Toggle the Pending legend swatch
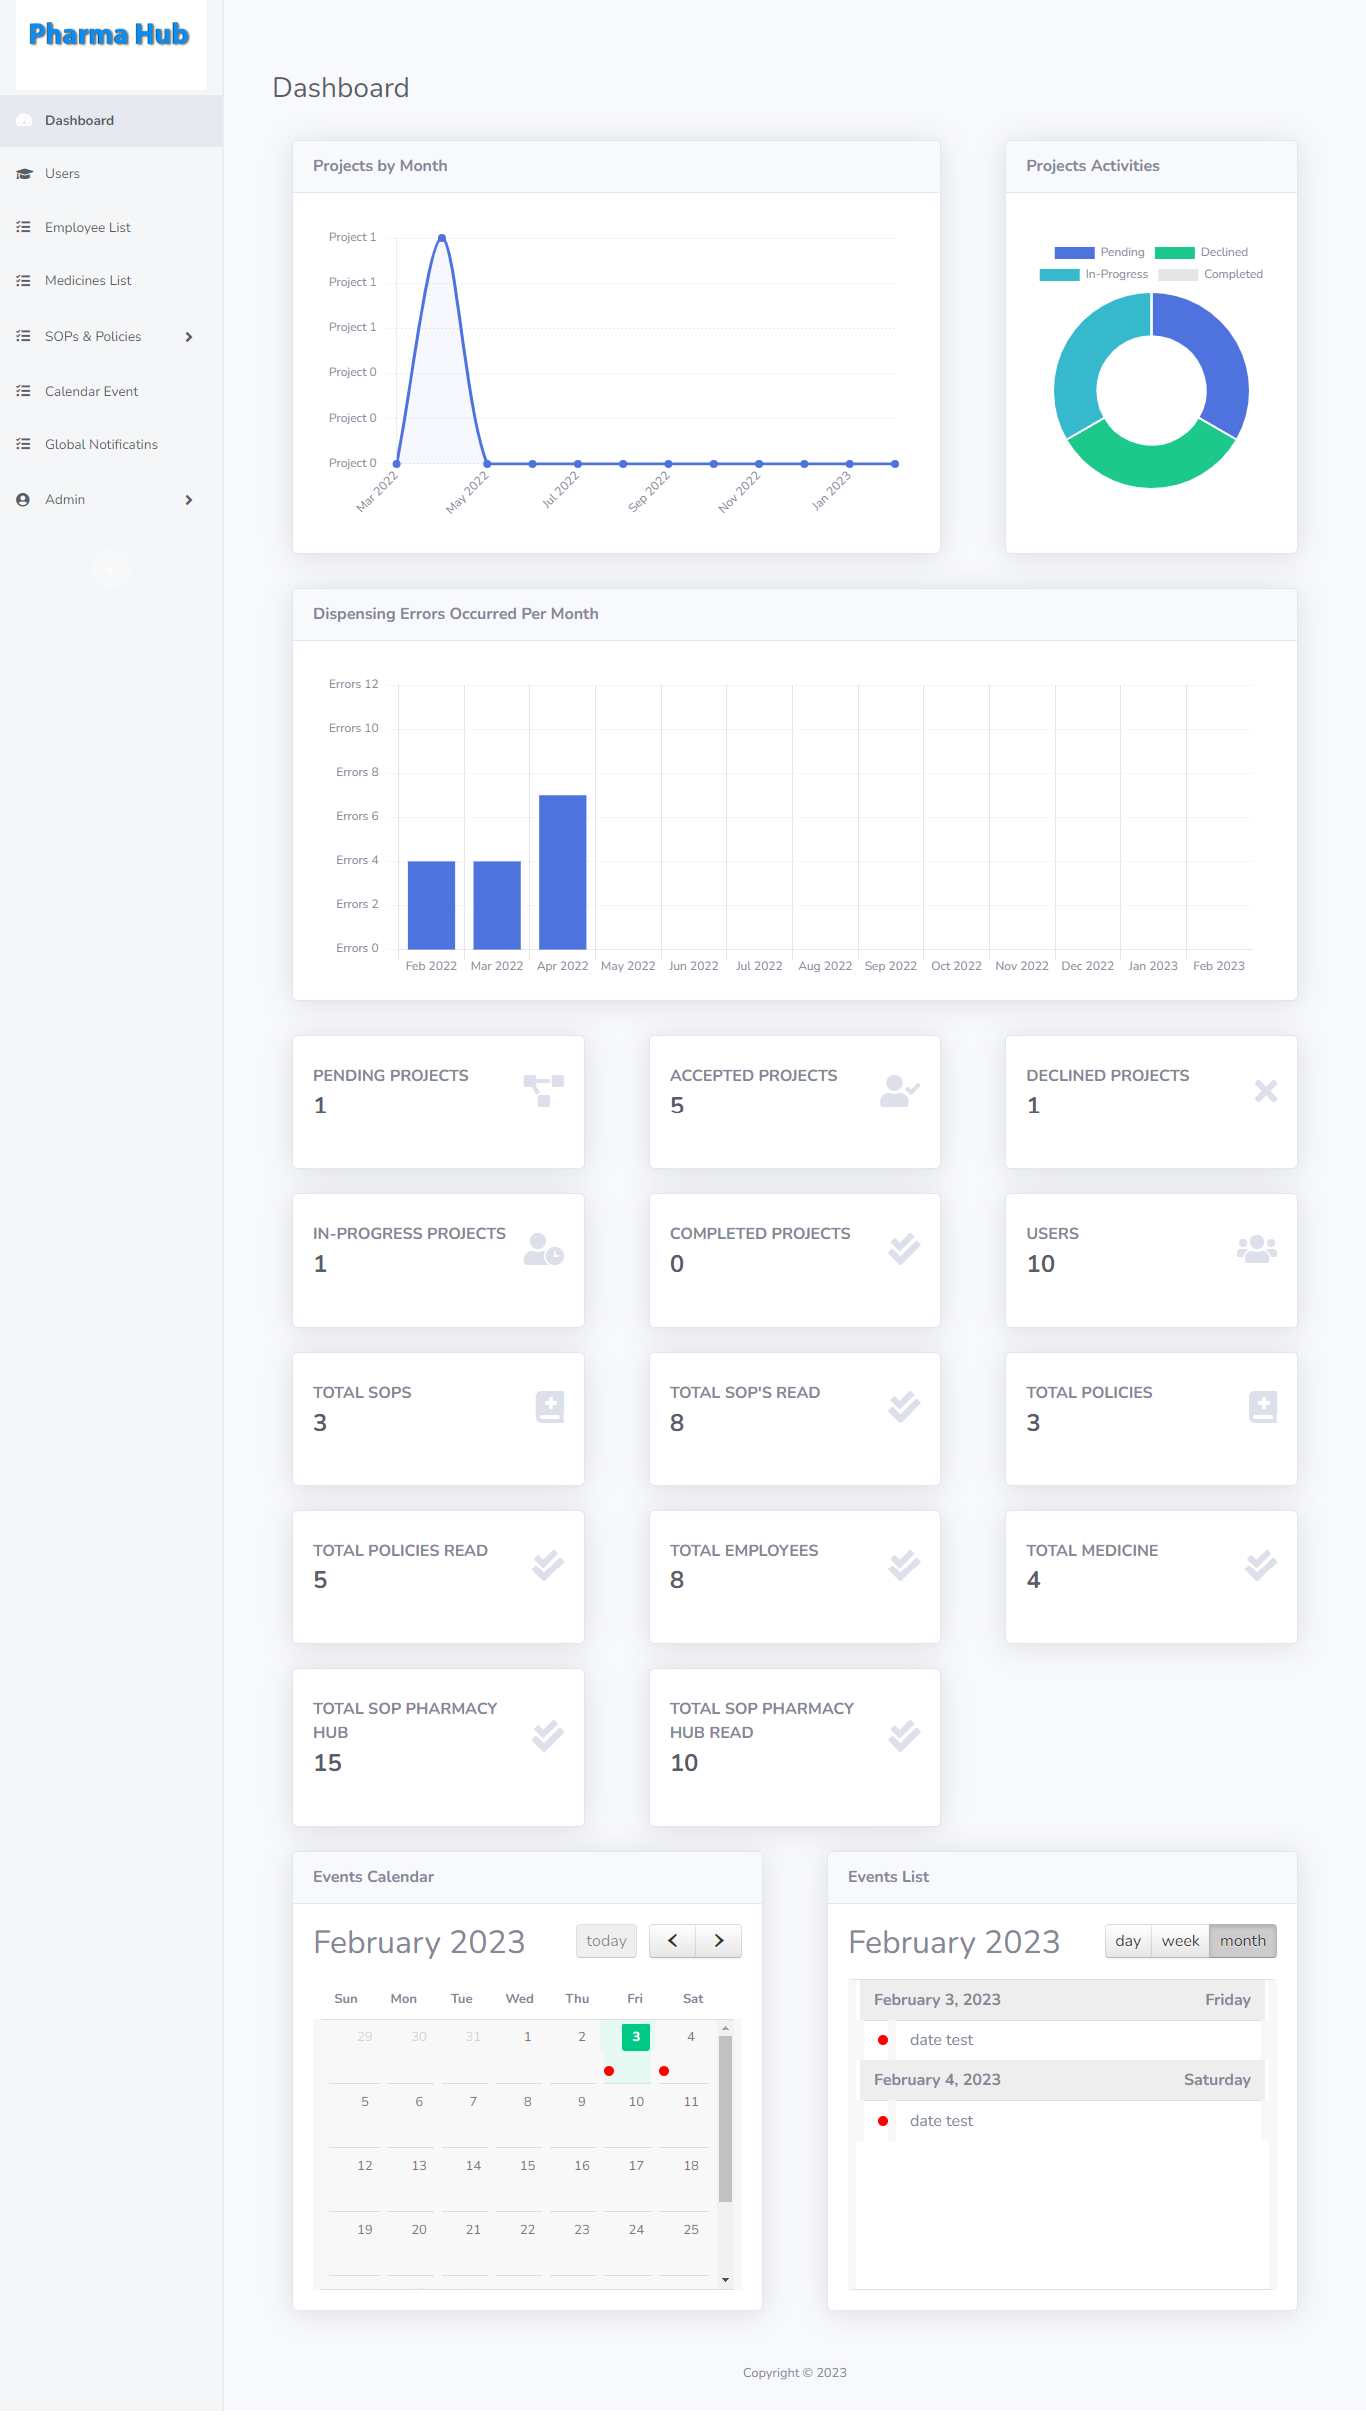Image resolution: width=1366 pixels, height=2415 pixels. 1074,253
